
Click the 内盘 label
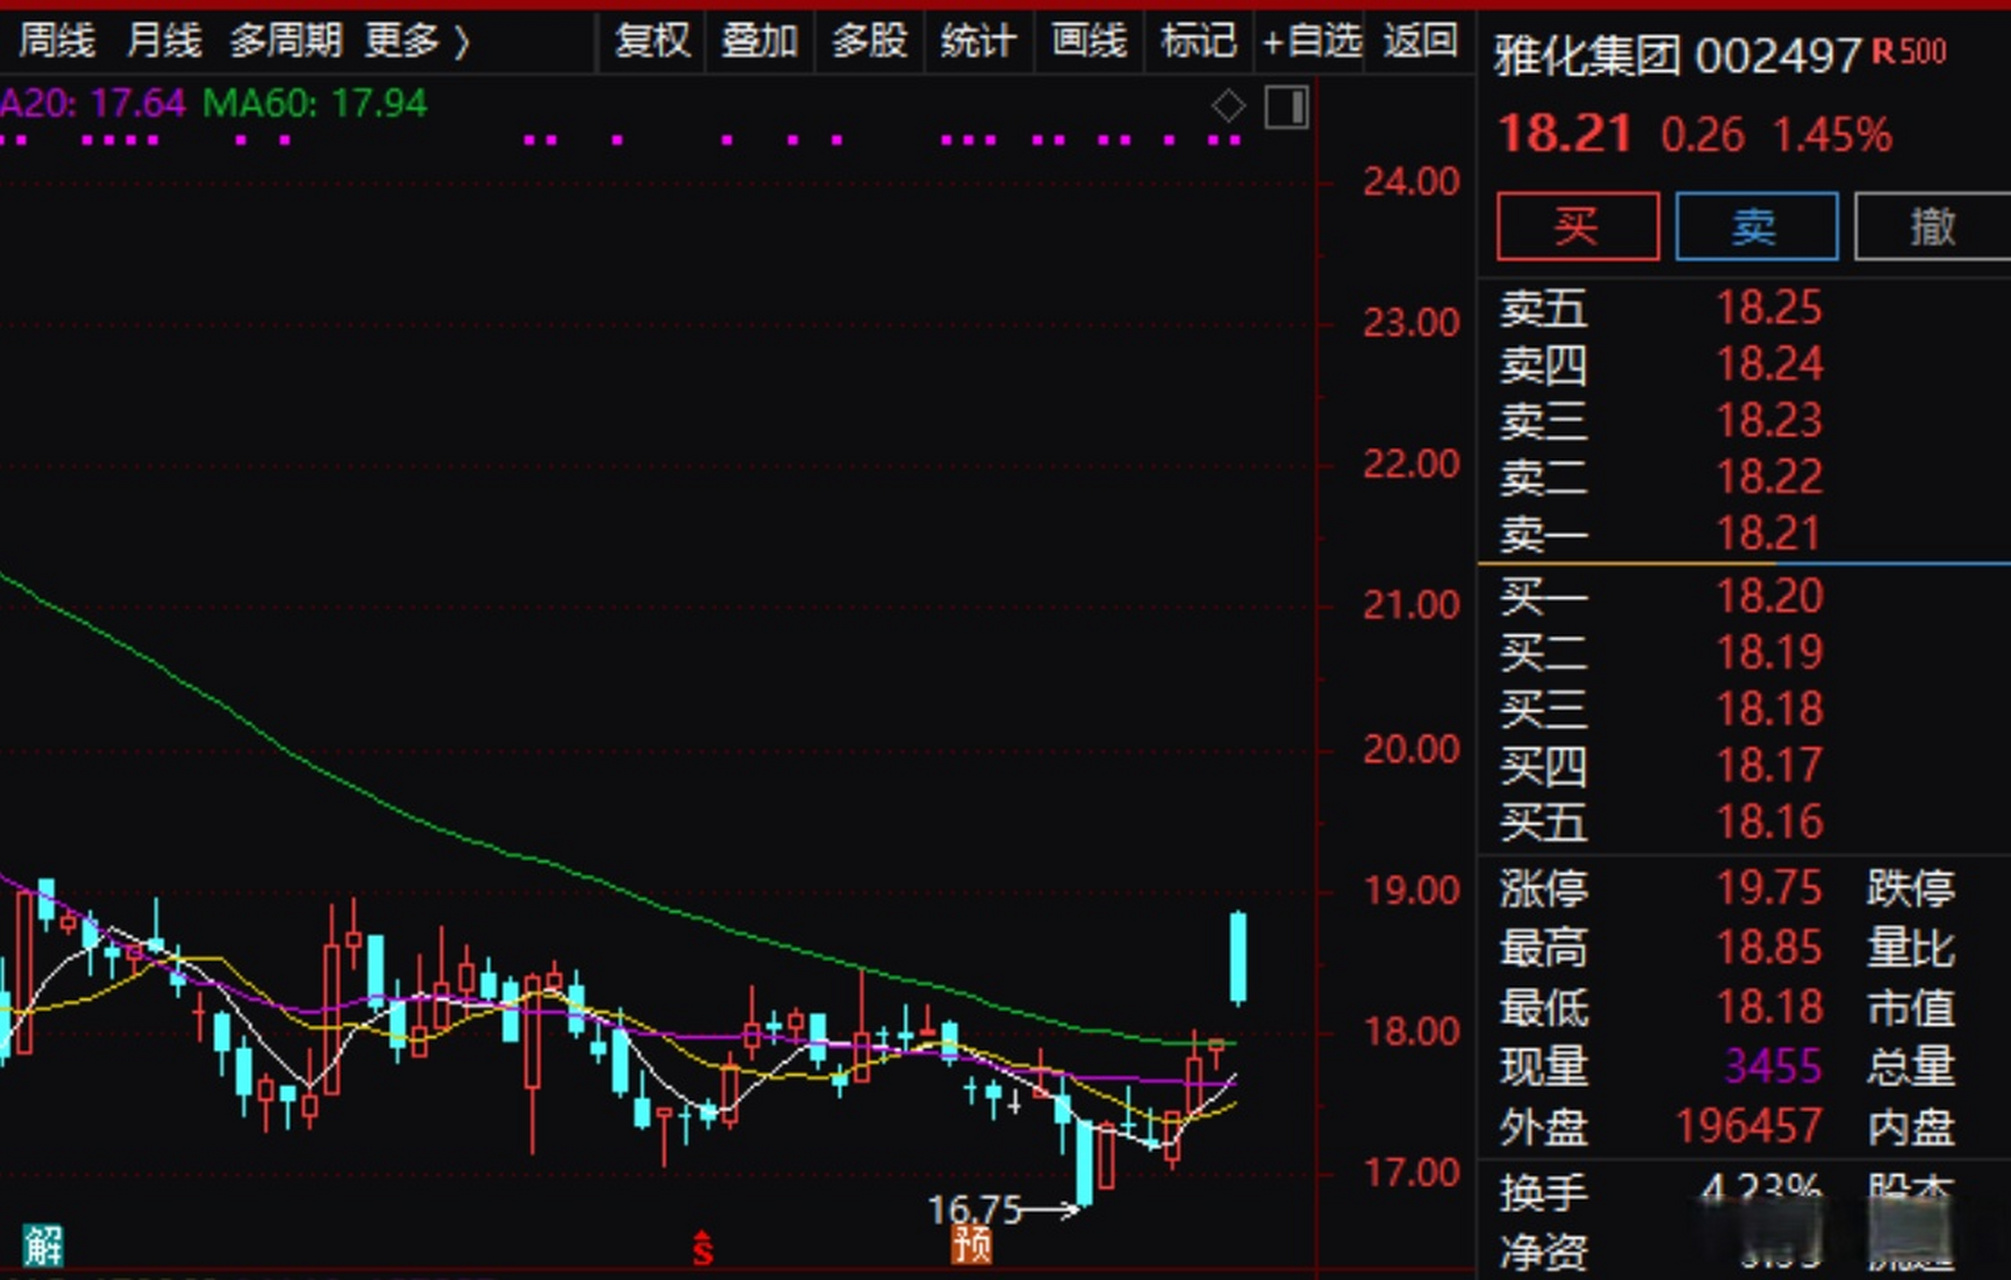pyautogui.click(x=1910, y=1126)
